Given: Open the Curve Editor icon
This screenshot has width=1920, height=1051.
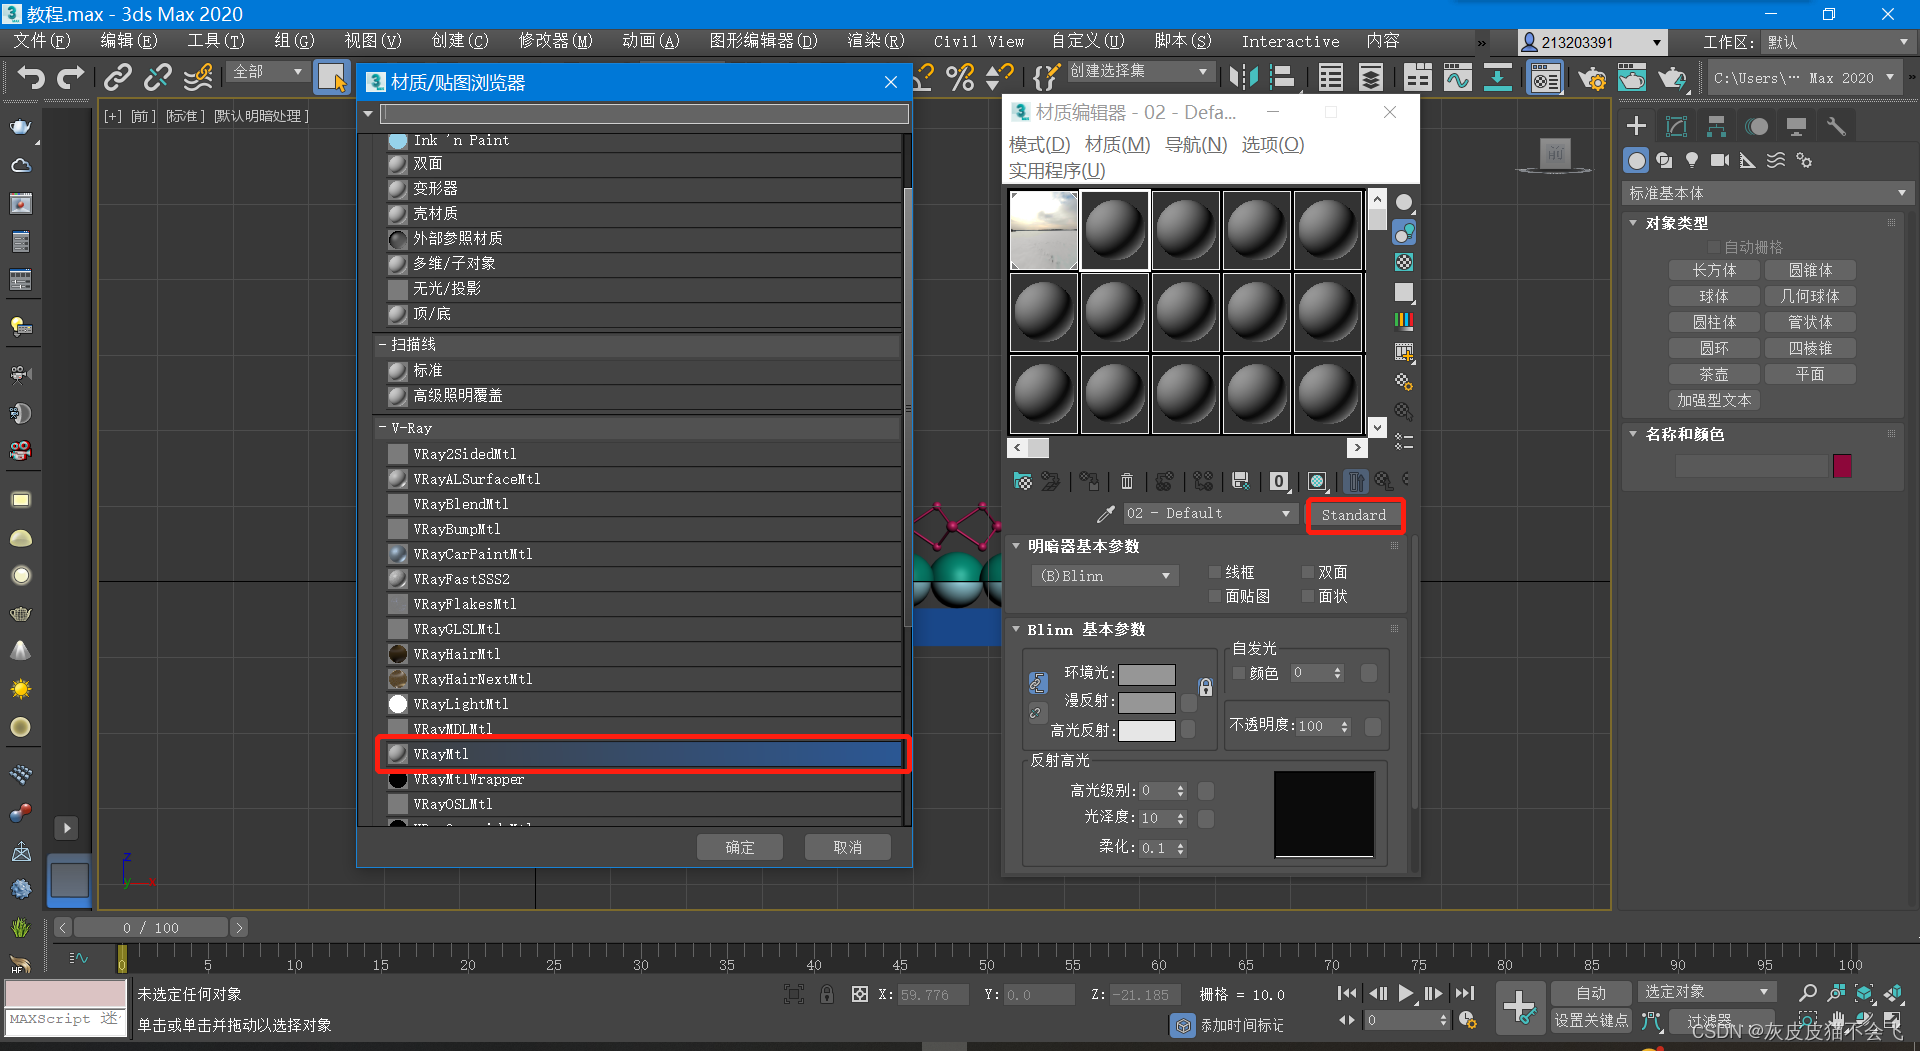Looking at the screenshot, I should (x=1458, y=77).
